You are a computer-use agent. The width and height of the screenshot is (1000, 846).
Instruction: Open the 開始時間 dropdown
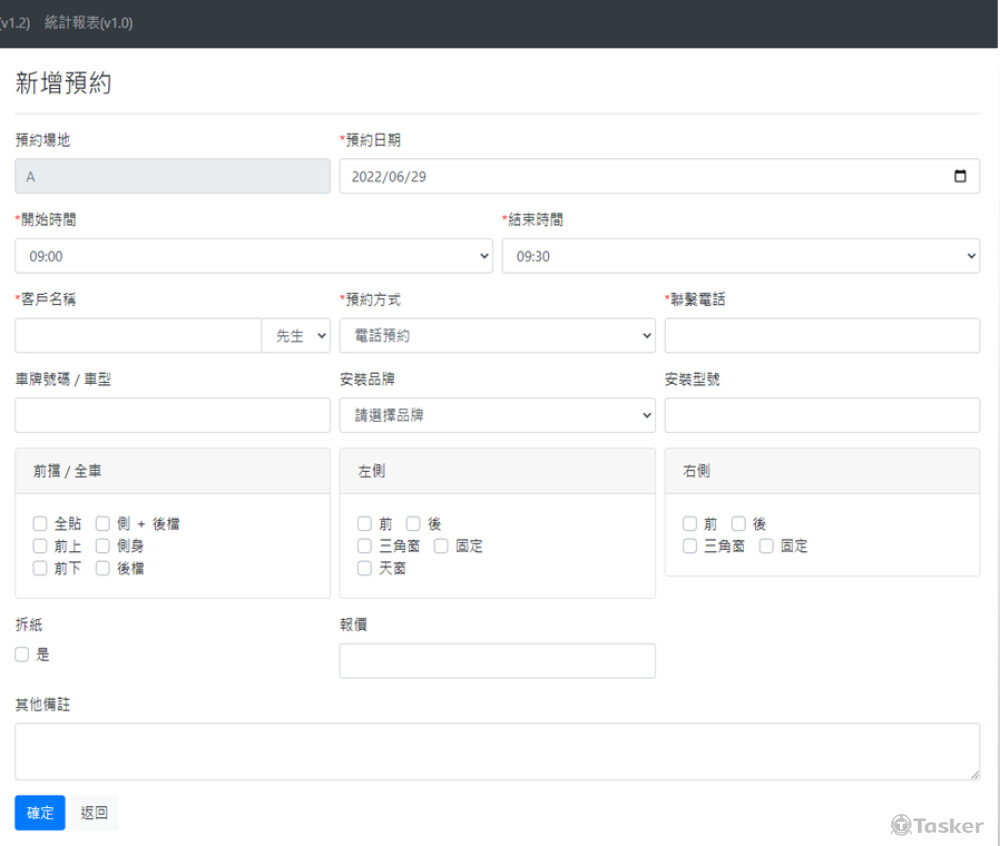coord(254,256)
